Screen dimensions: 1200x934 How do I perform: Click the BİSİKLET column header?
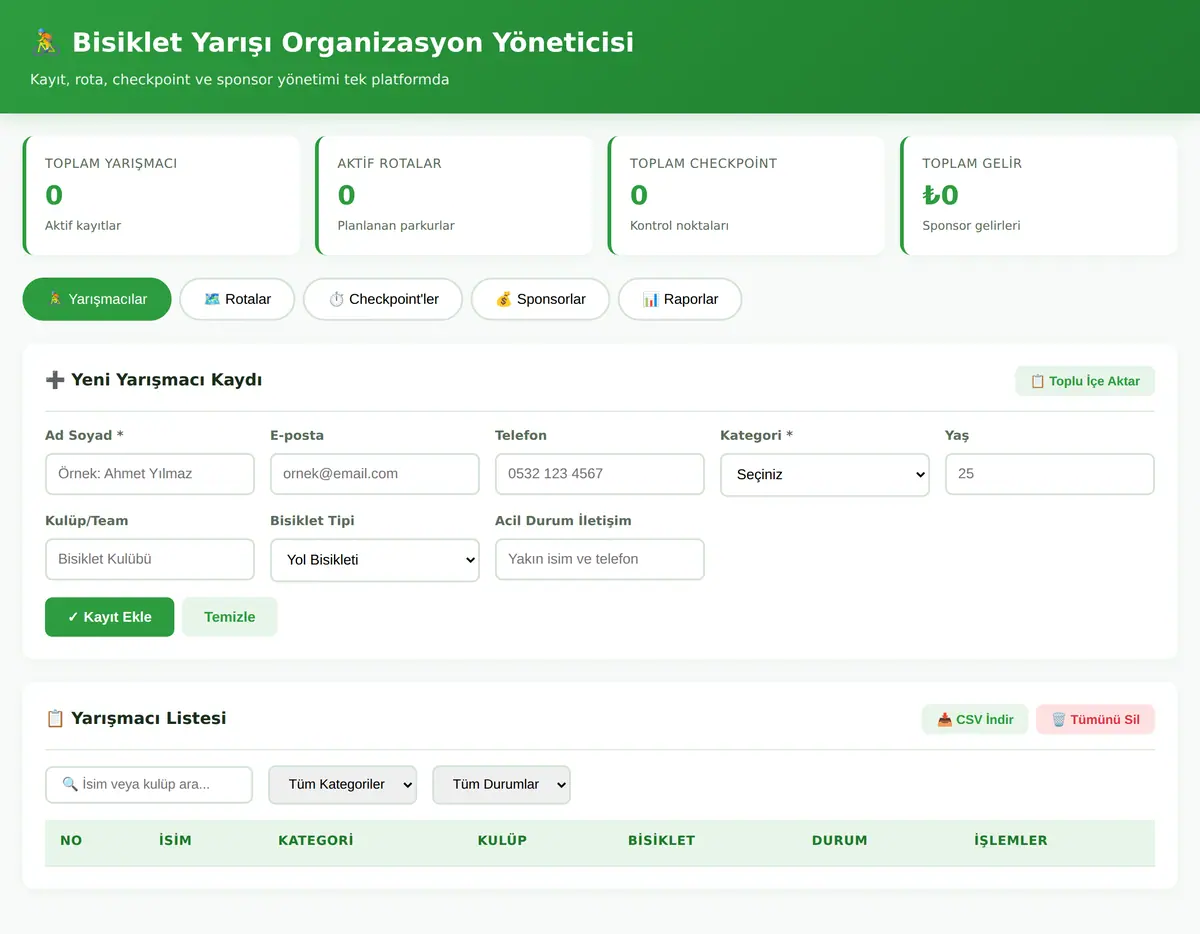[661, 840]
